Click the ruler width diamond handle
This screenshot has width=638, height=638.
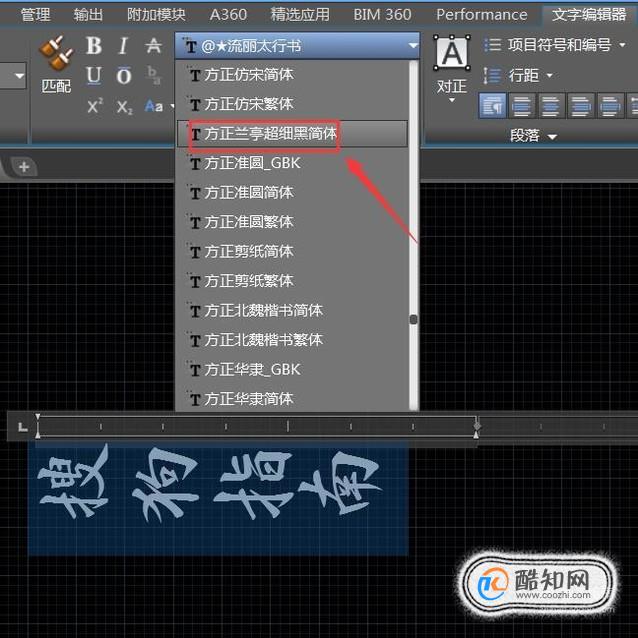(x=477, y=426)
